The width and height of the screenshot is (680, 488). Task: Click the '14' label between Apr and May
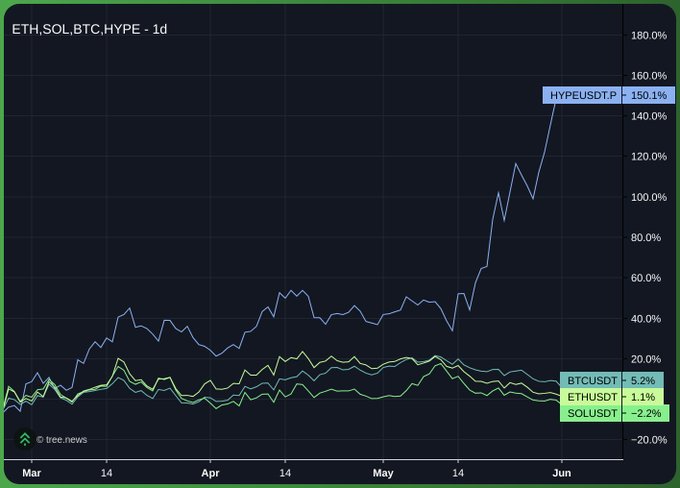pyautogui.click(x=285, y=473)
